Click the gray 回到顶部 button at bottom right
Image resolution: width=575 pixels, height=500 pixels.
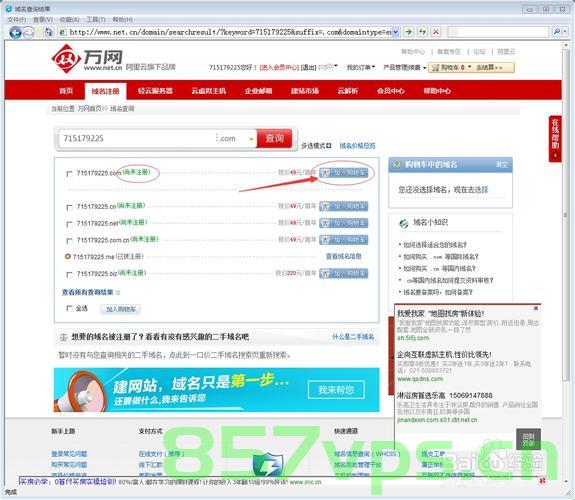[528, 439]
